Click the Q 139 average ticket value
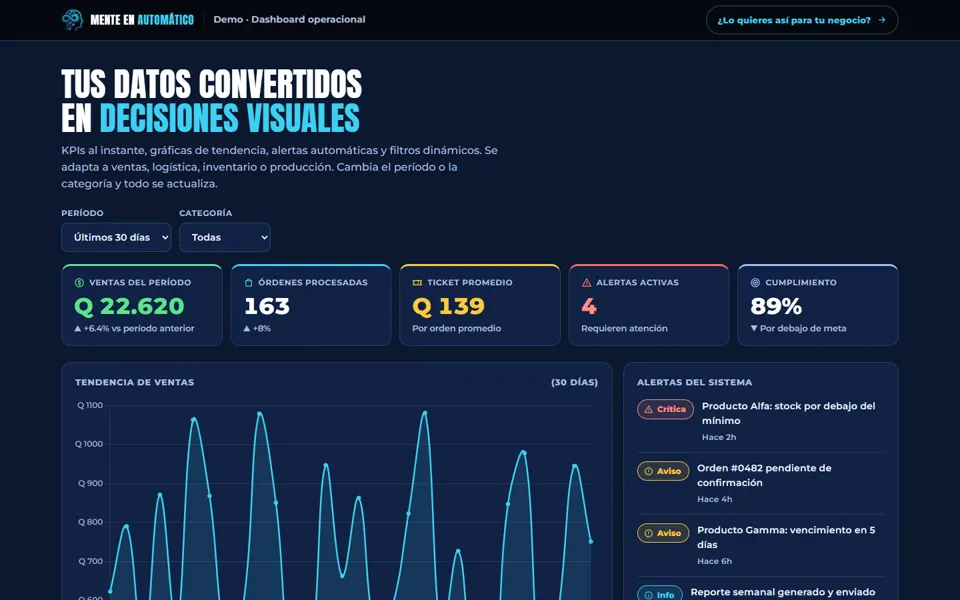This screenshot has width=960, height=600. (449, 306)
